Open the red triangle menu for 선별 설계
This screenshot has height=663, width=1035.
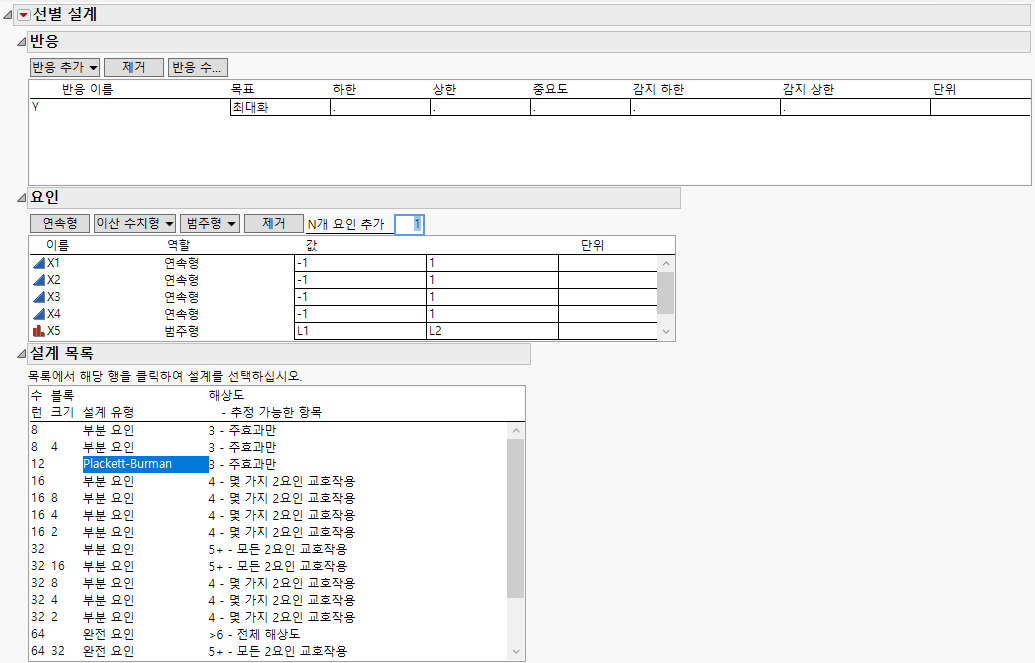25,15
